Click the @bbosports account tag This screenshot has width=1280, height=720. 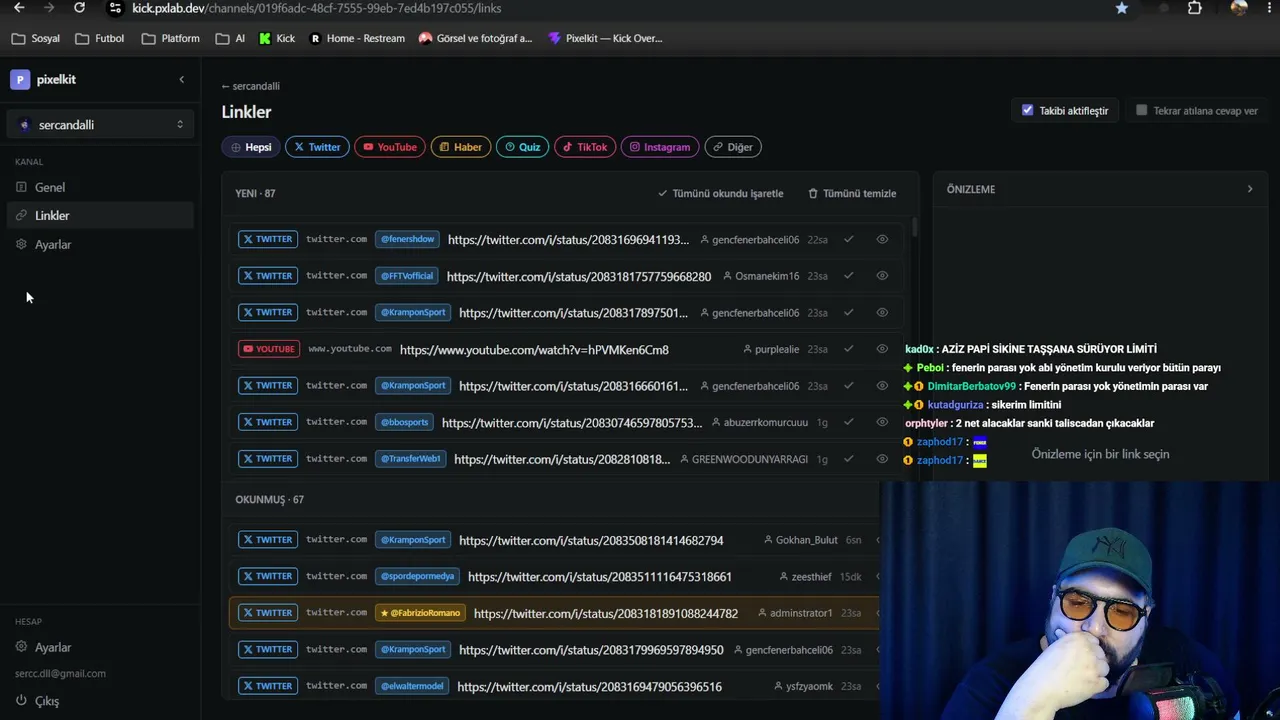point(405,422)
